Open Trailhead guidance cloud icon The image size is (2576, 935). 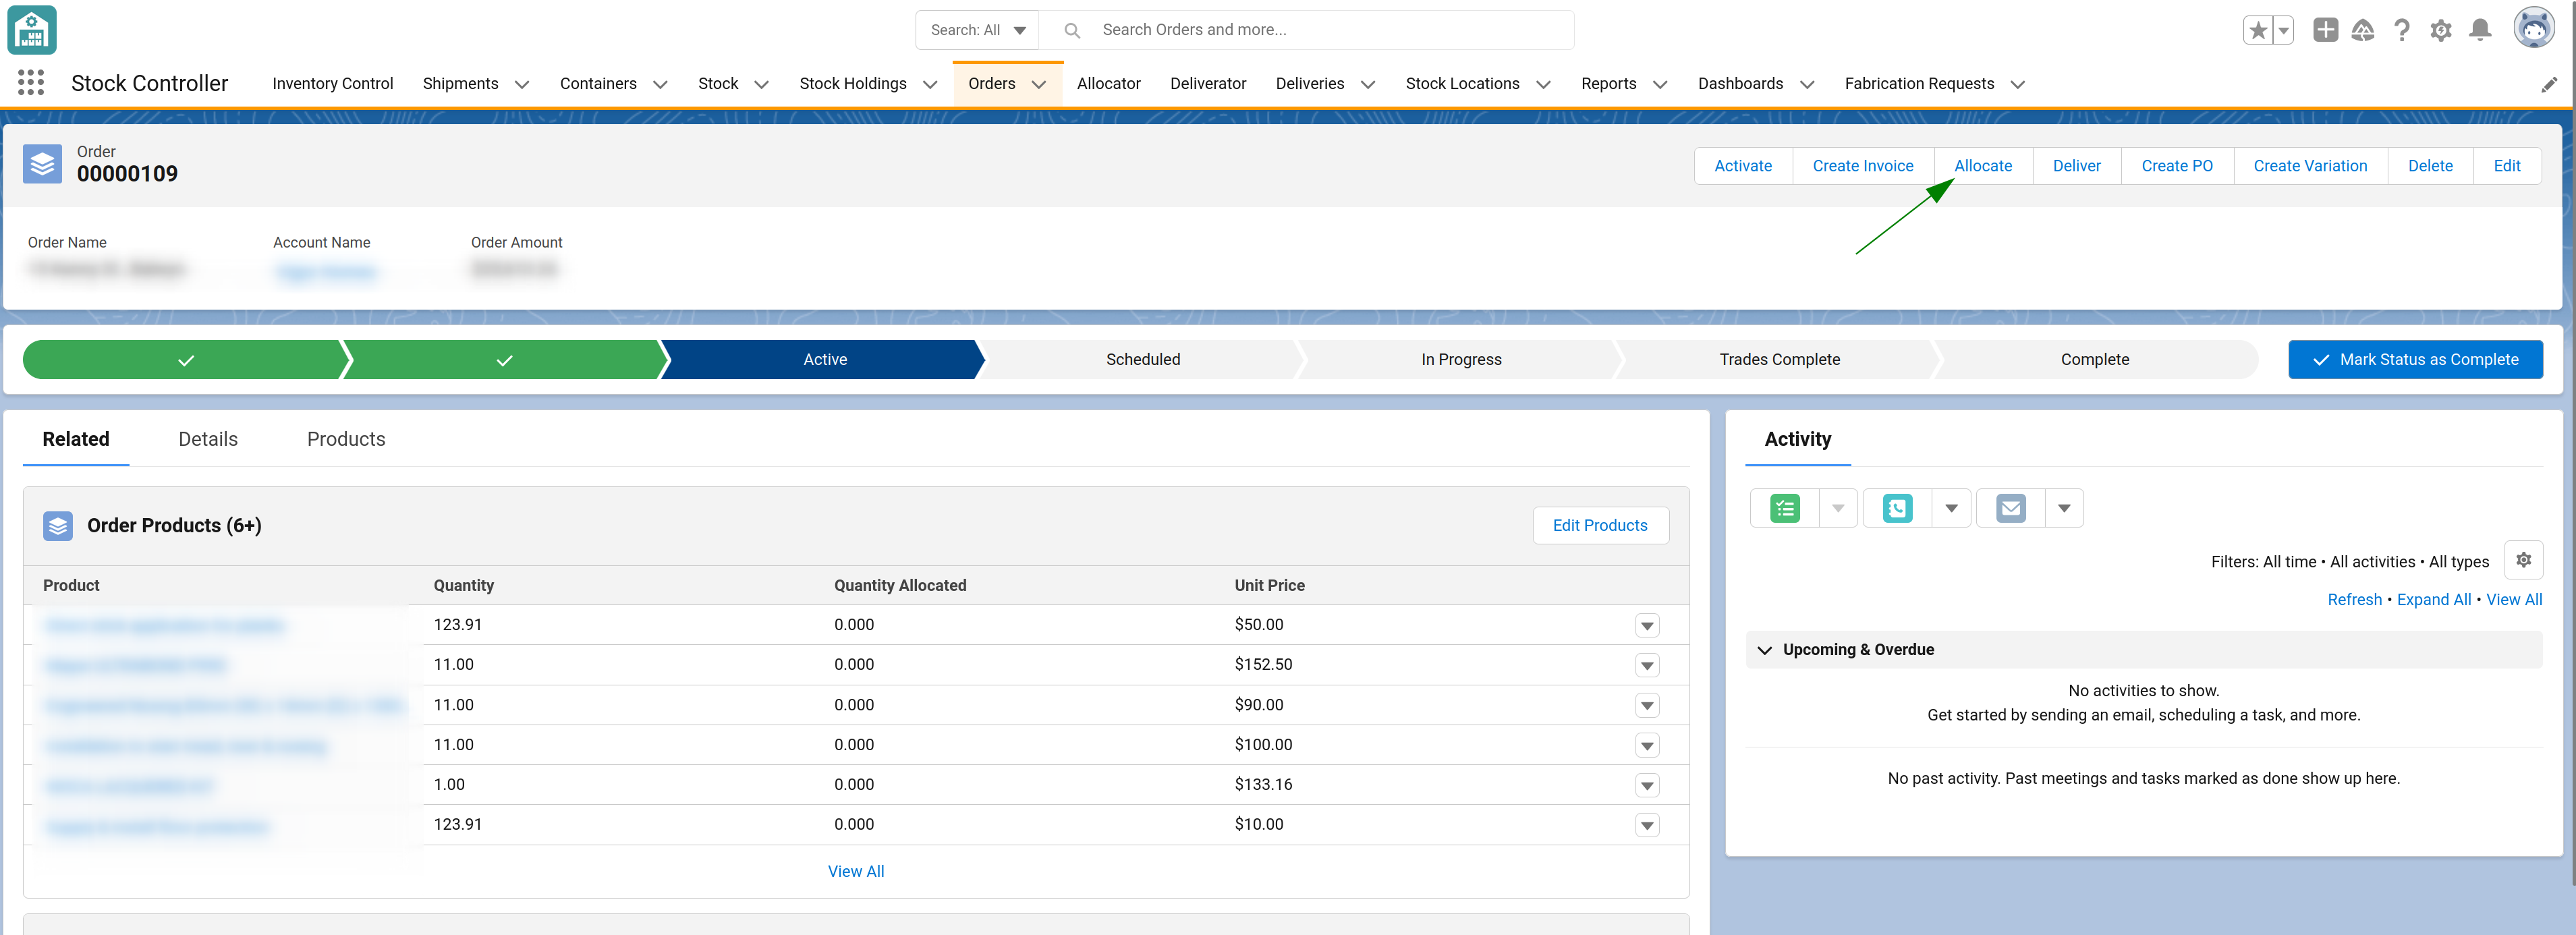[2363, 30]
